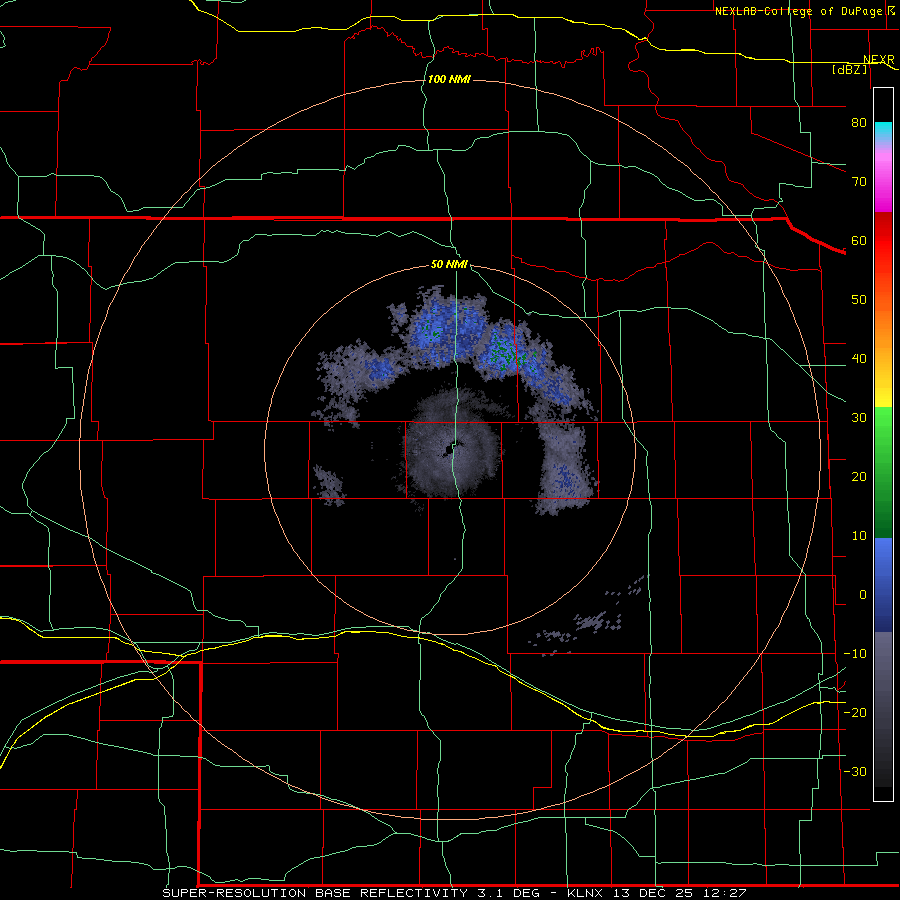Image resolution: width=900 pixels, height=900 pixels.
Task: Click the SUPER-RESOLUTION BASE REFLECTIVITY caption text
Action: tap(314, 893)
